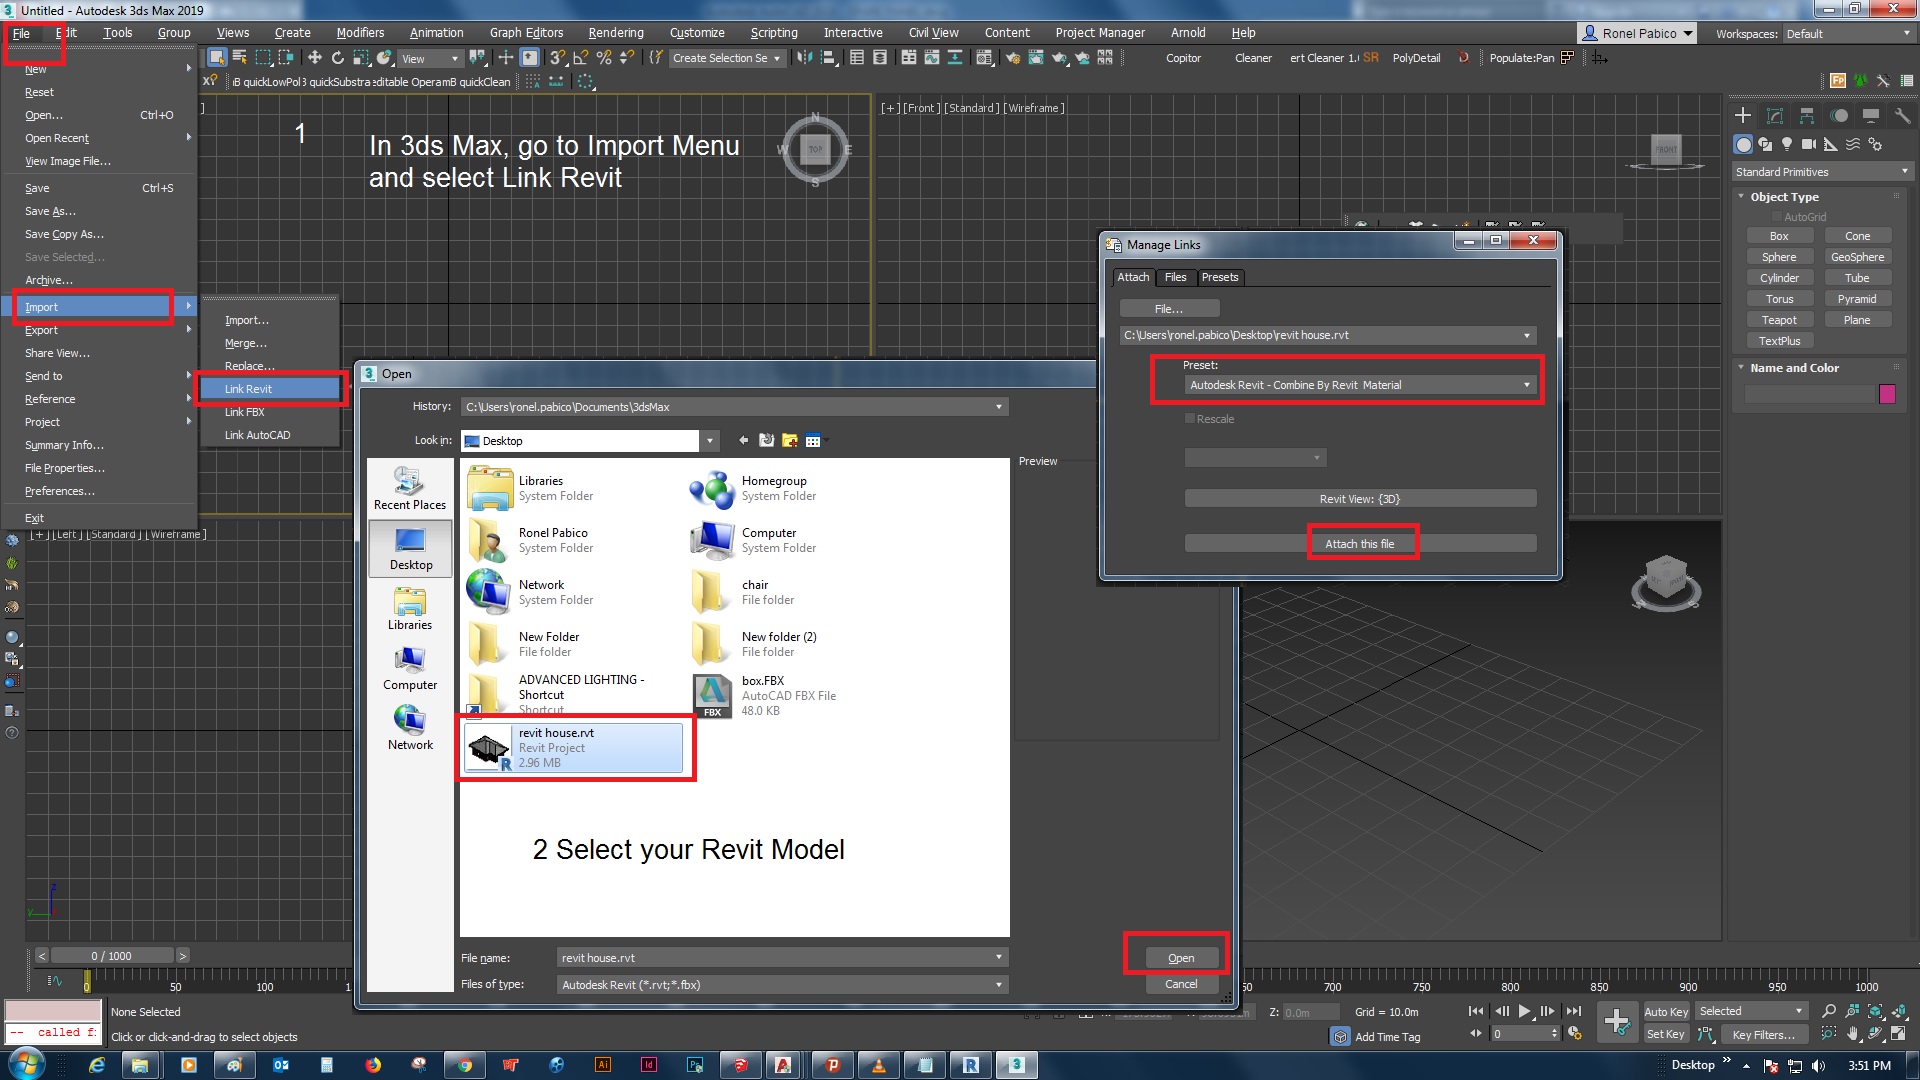Screen dimensions: 1920x1080
Task: Check the Attach tab in Manage Links
Action: point(1131,277)
